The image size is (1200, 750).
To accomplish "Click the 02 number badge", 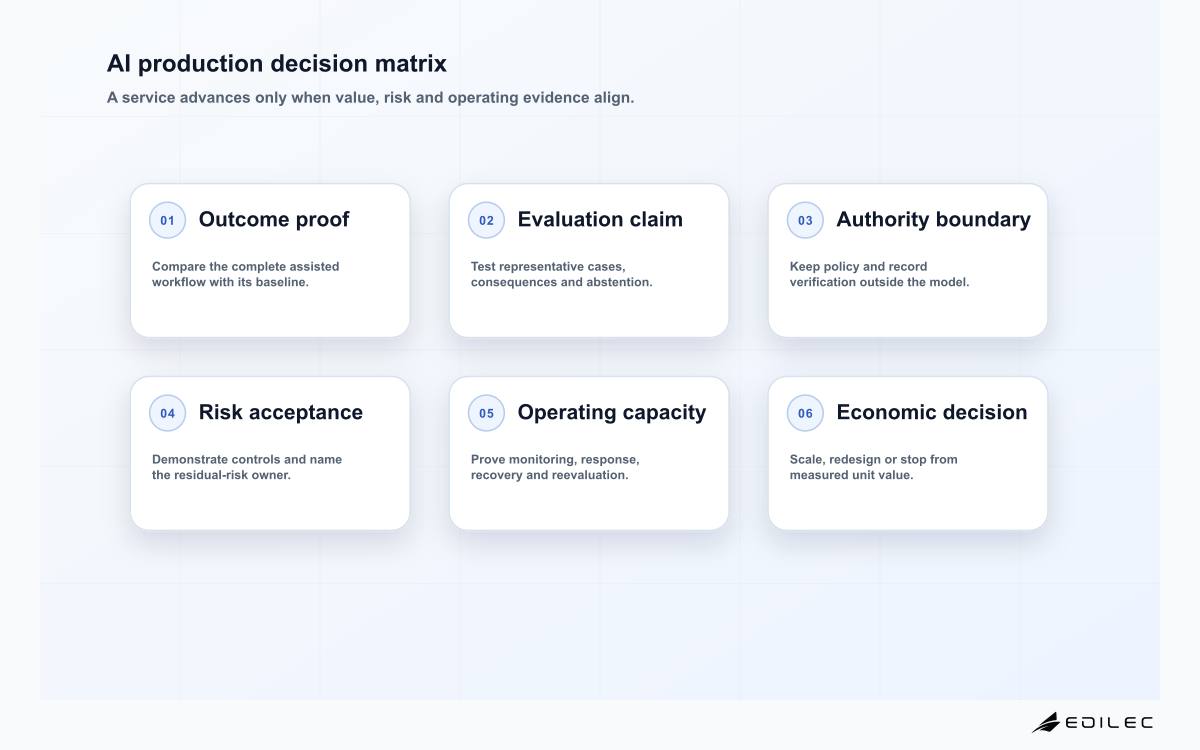I will pos(486,220).
